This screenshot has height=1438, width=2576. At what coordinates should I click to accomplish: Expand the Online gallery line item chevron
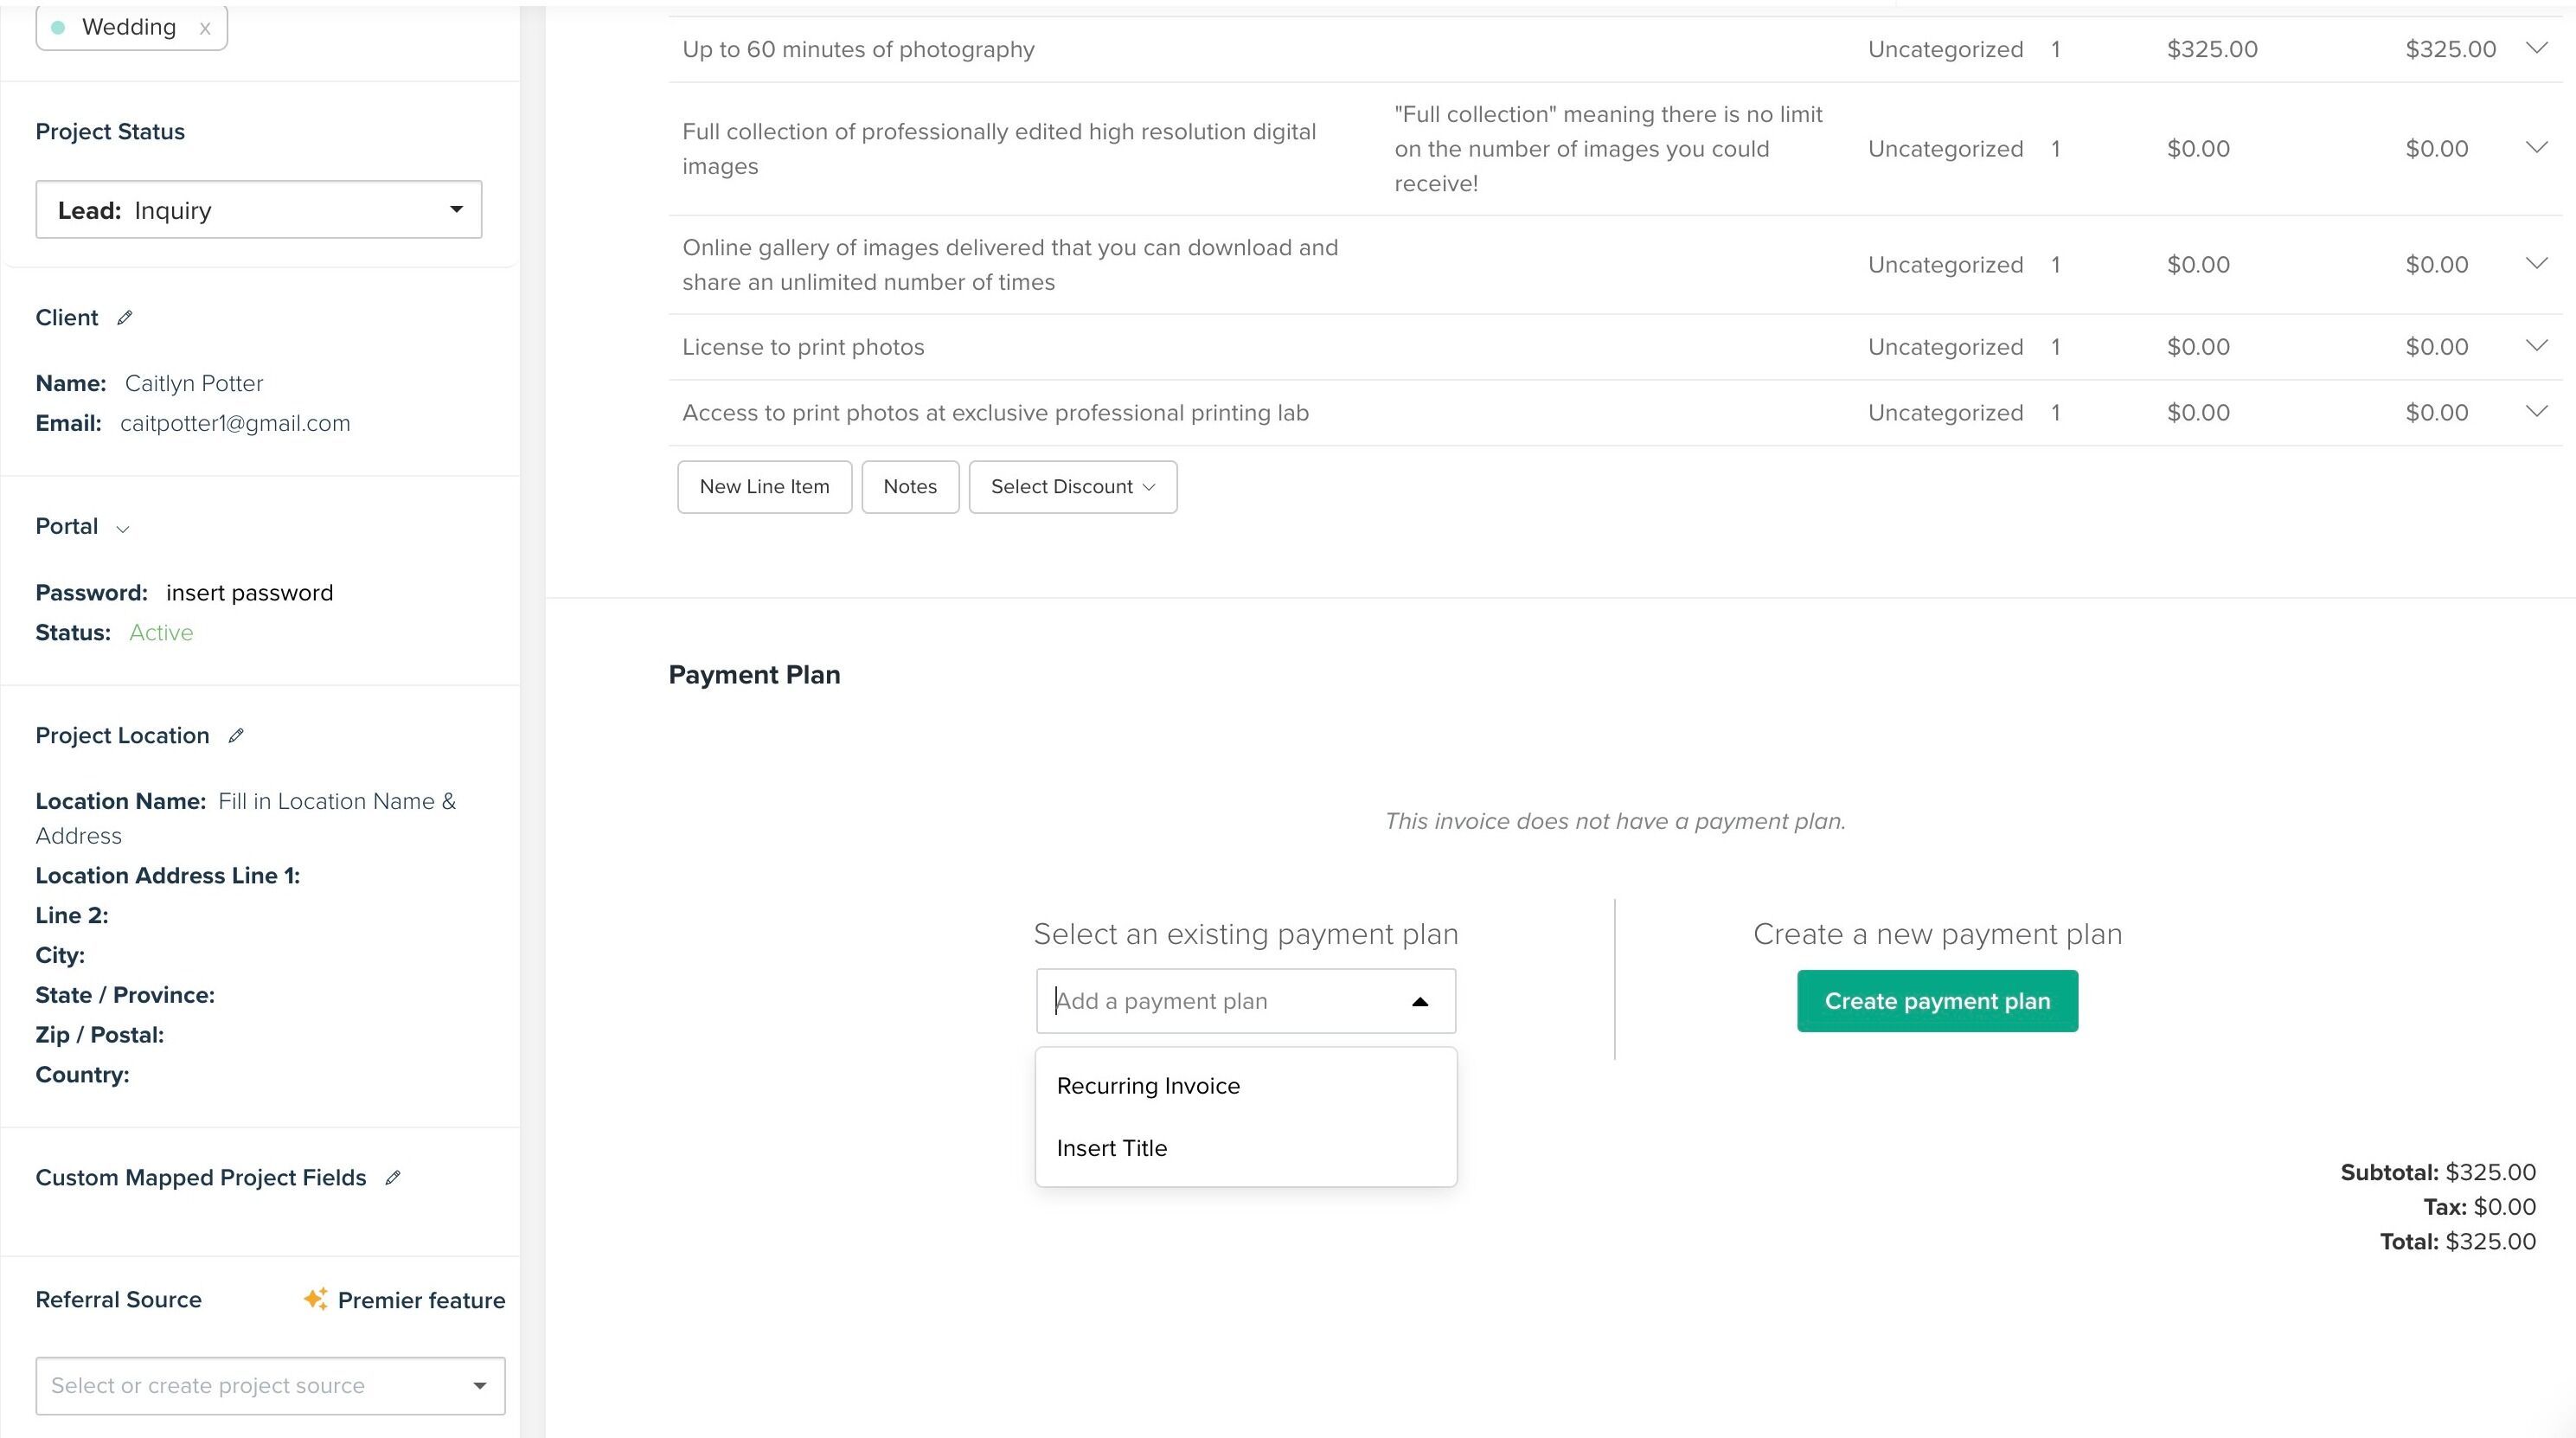(x=2536, y=263)
